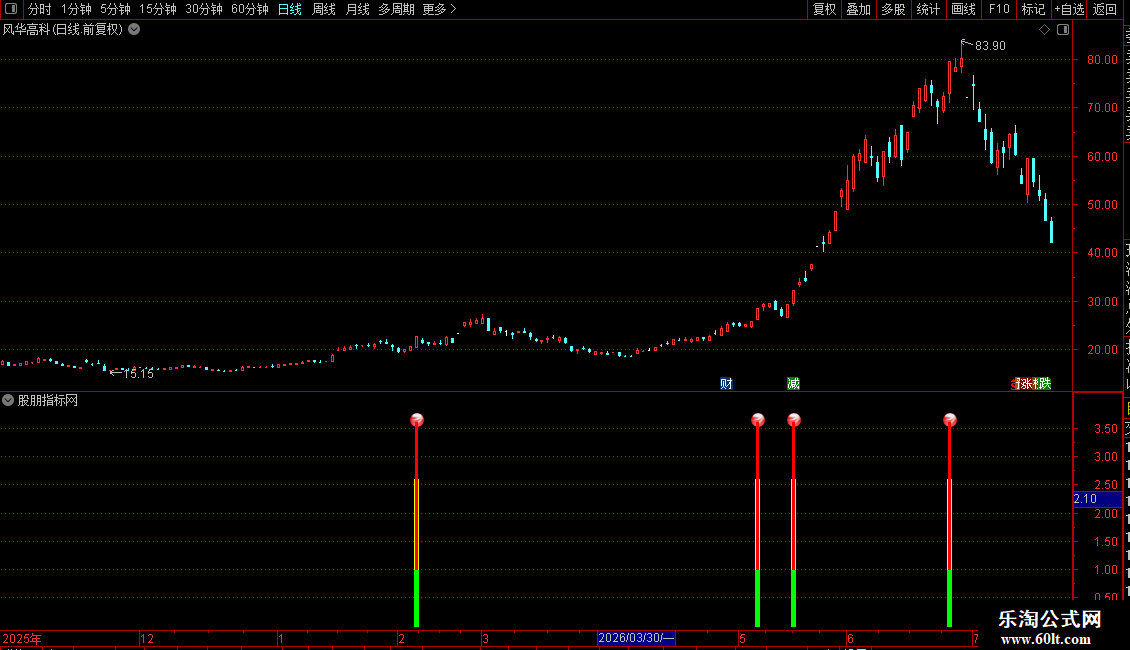Screen dimensions: 1130x650
Task: Click the diamond icon above the chart
Action: [1044, 30]
